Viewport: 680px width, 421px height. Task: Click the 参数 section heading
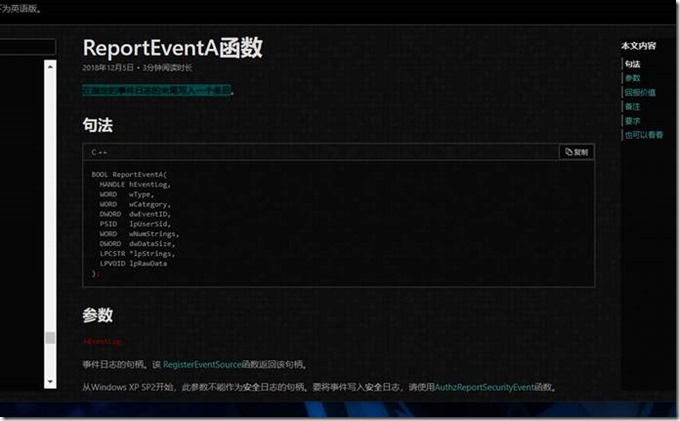click(x=98, y=315)
